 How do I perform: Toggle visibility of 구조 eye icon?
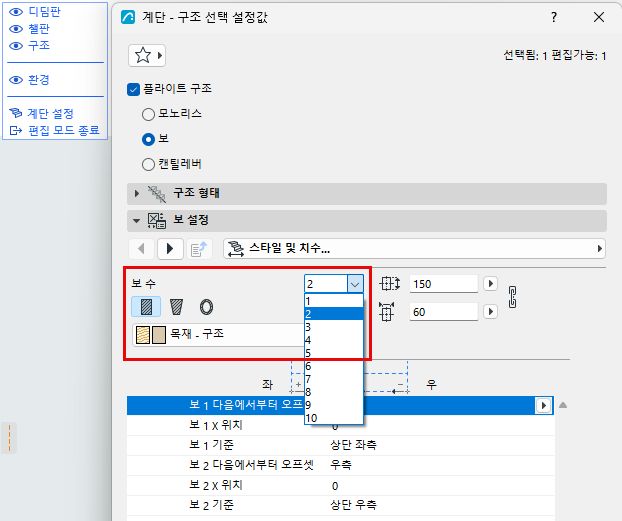16,46
